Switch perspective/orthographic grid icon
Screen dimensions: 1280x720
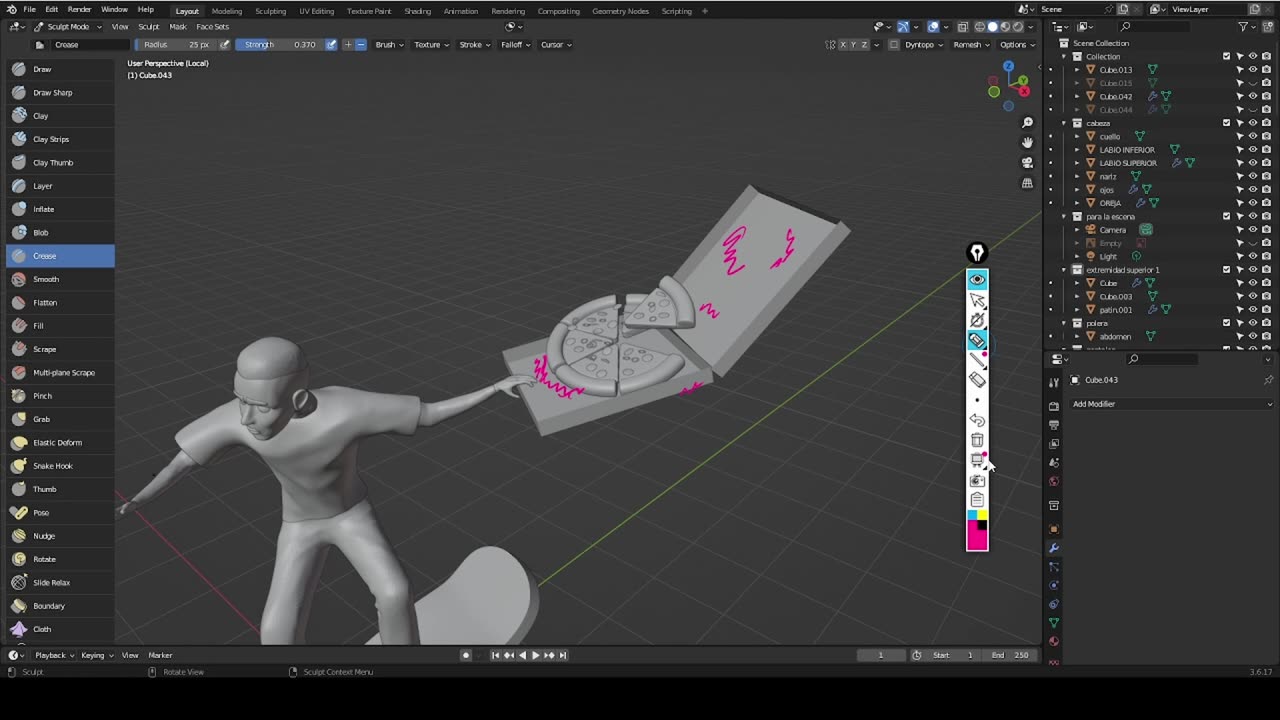pos(1027,183)
